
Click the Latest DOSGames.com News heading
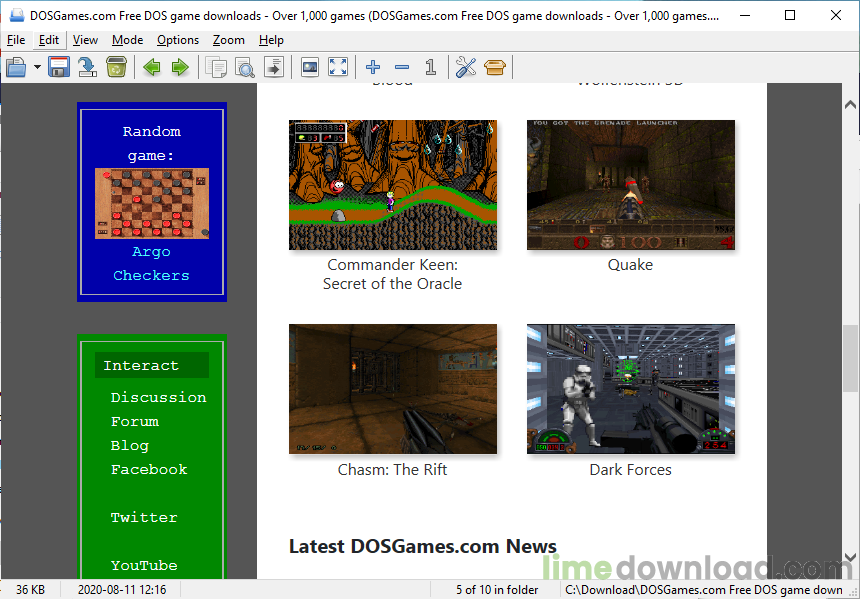[423, 546]
